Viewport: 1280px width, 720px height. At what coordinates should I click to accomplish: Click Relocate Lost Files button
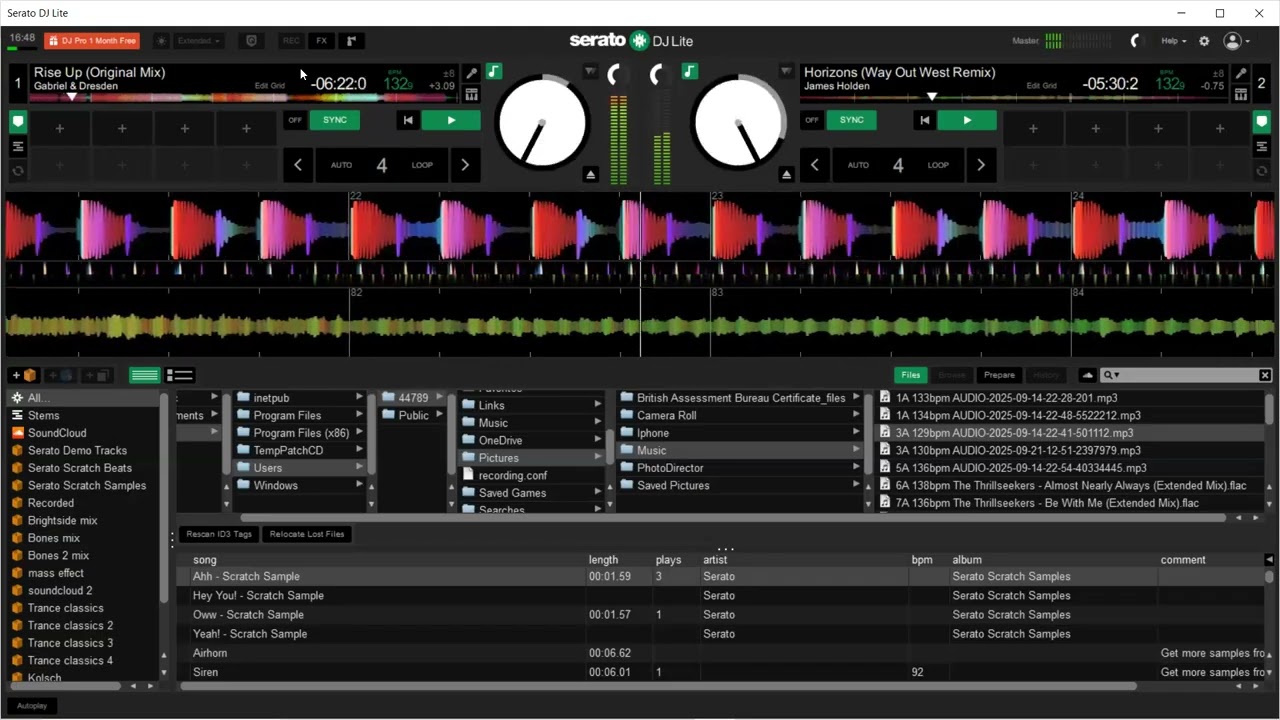307,534
